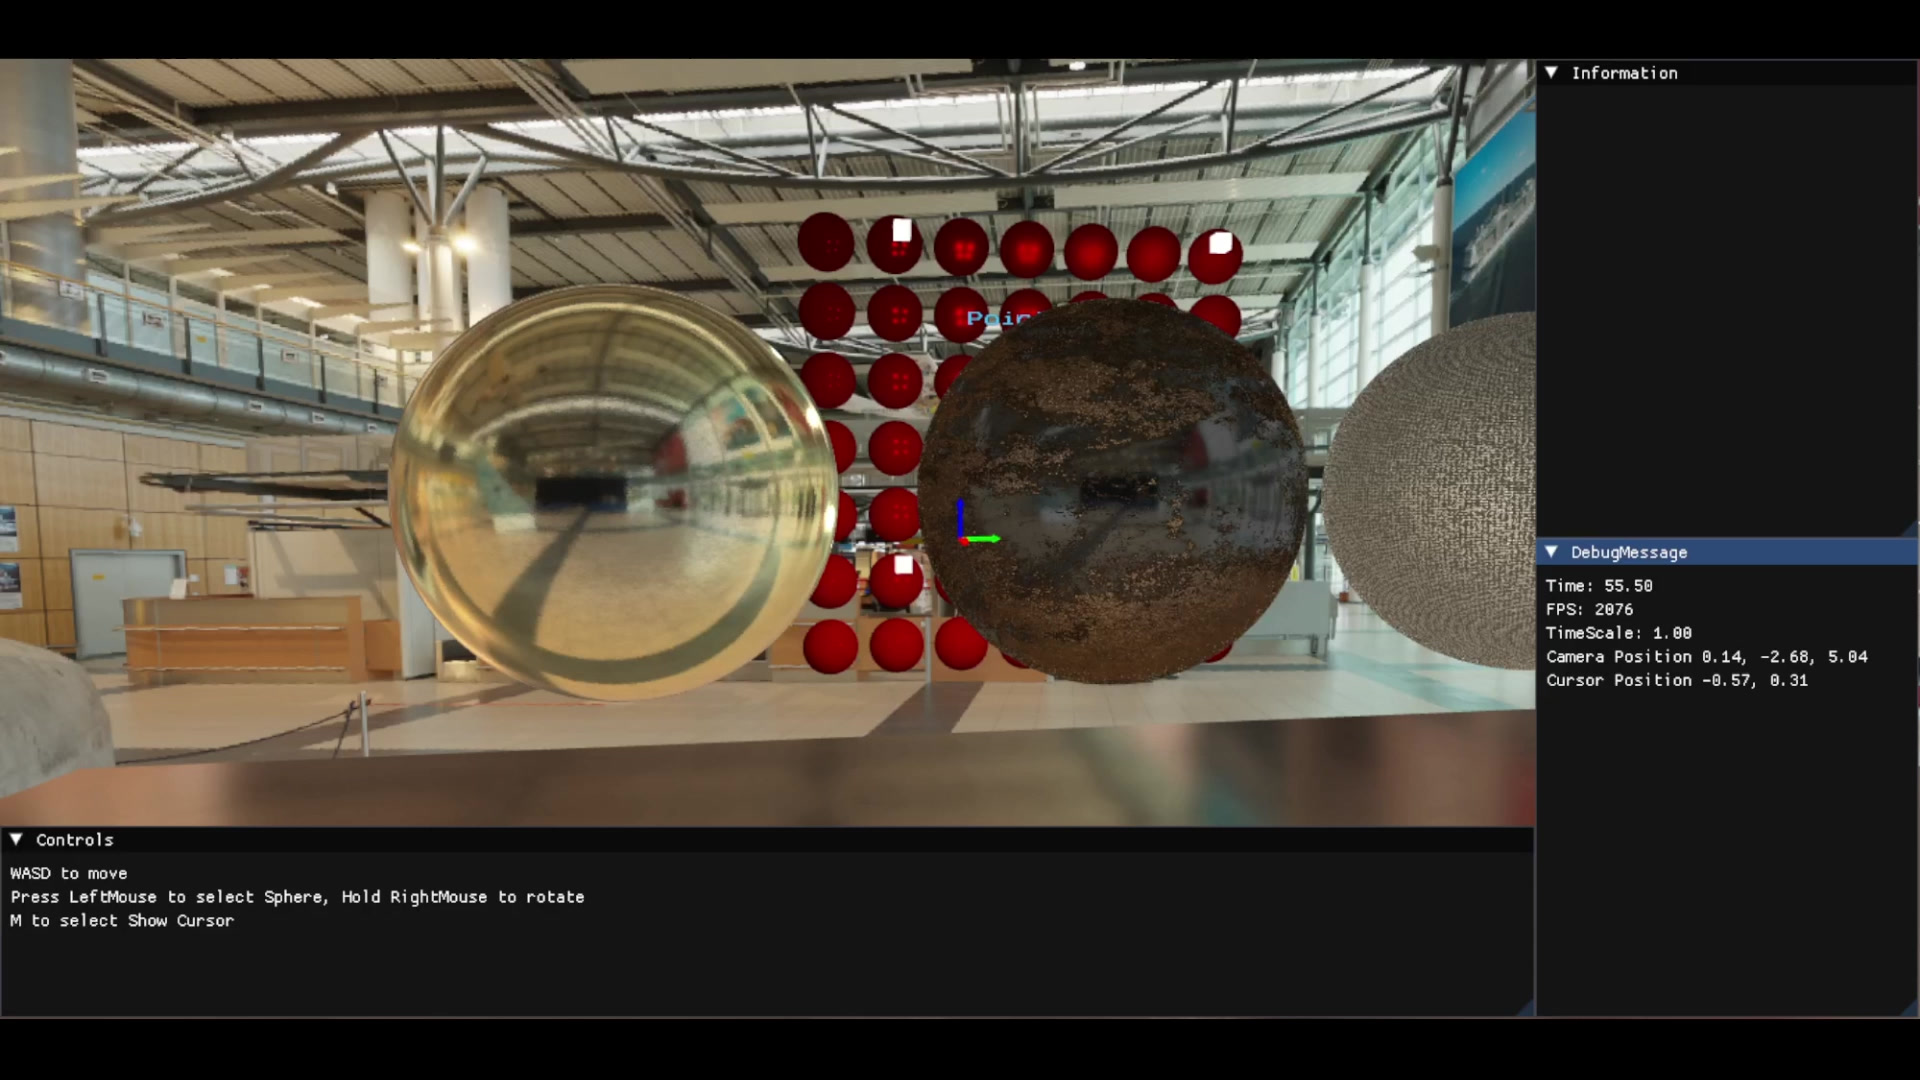Select the rusty metal sphere
The height and width of the screenshot is (1080, 1920).
tap(1112, 490)
